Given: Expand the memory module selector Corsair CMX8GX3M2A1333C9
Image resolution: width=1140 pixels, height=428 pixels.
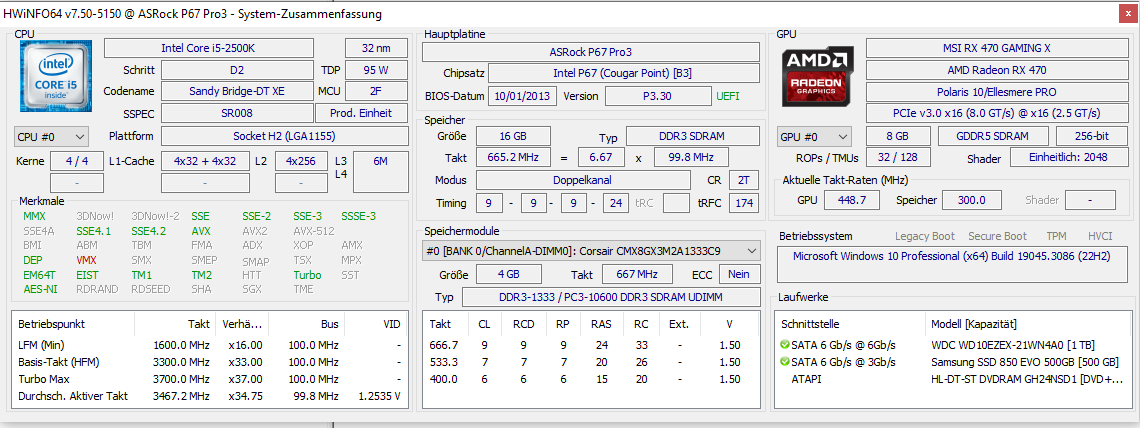Looking at the screenshot, I should point(590,251).
